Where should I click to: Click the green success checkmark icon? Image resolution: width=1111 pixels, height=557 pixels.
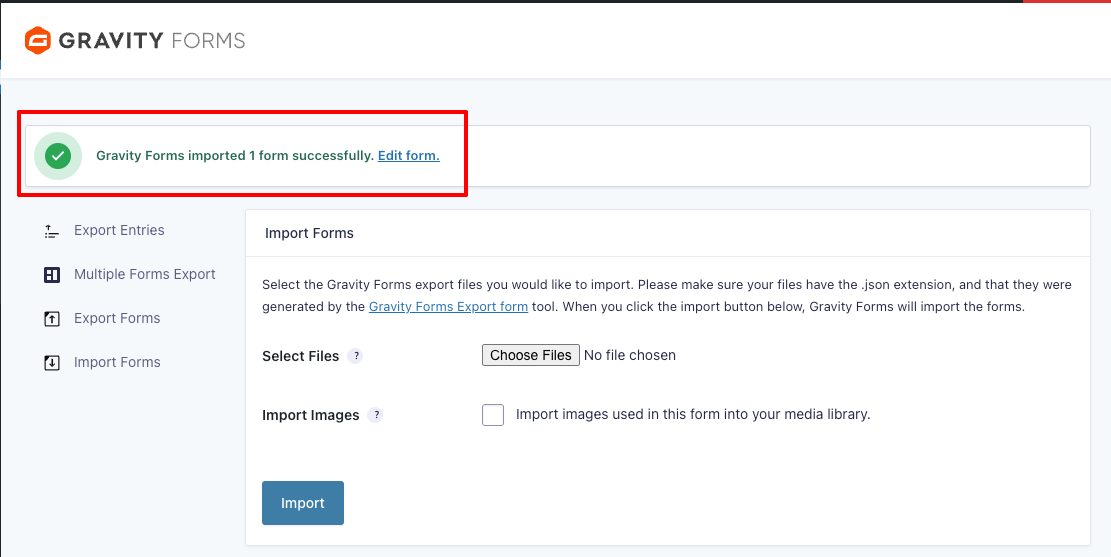[58, 156]
